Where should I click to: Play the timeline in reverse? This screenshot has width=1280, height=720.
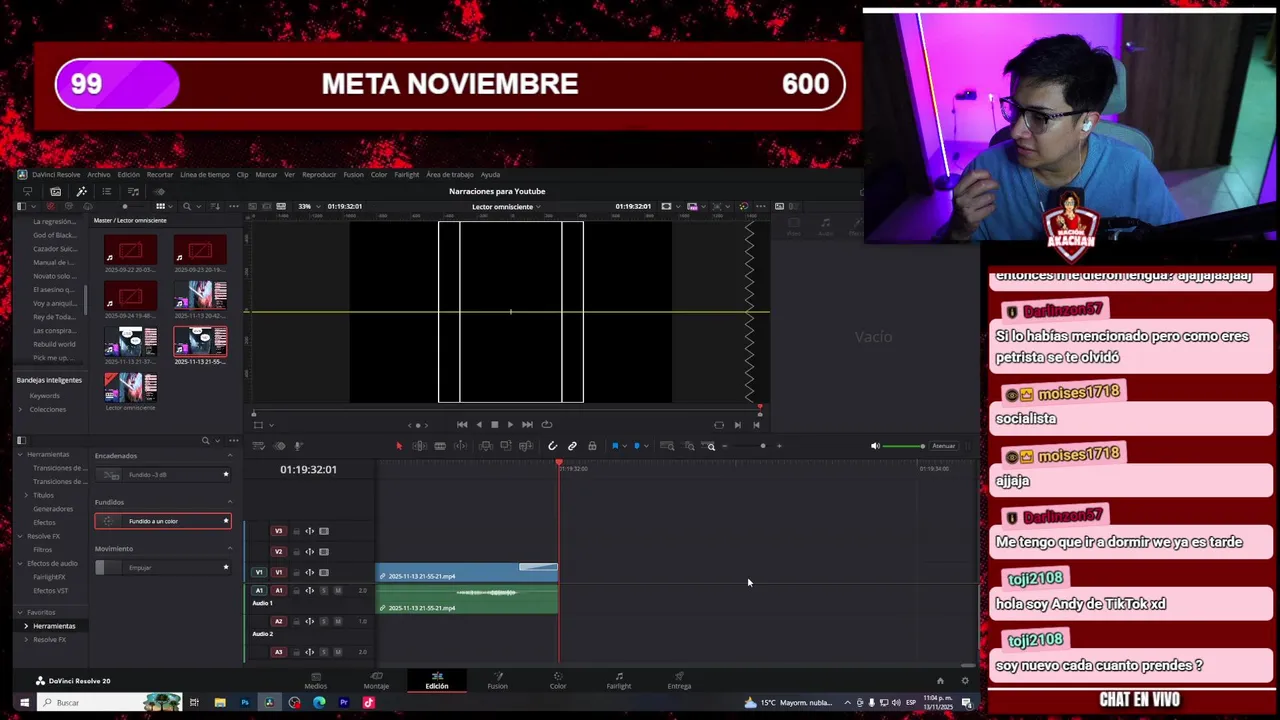click(478, 425)
